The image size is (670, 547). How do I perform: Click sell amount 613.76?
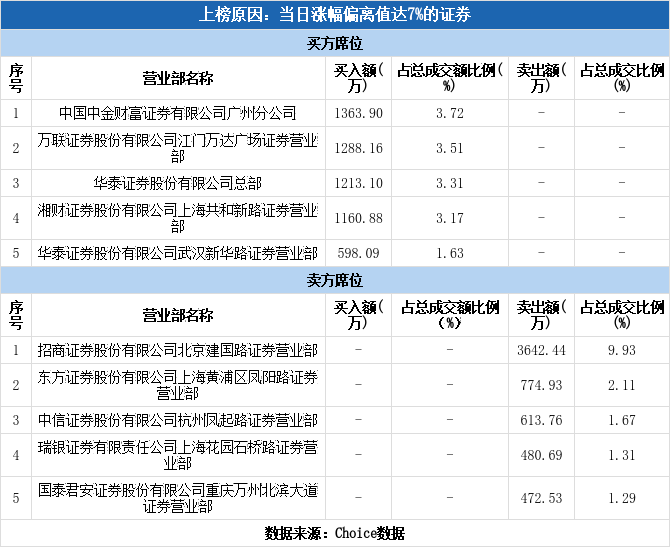pos(541,420)
